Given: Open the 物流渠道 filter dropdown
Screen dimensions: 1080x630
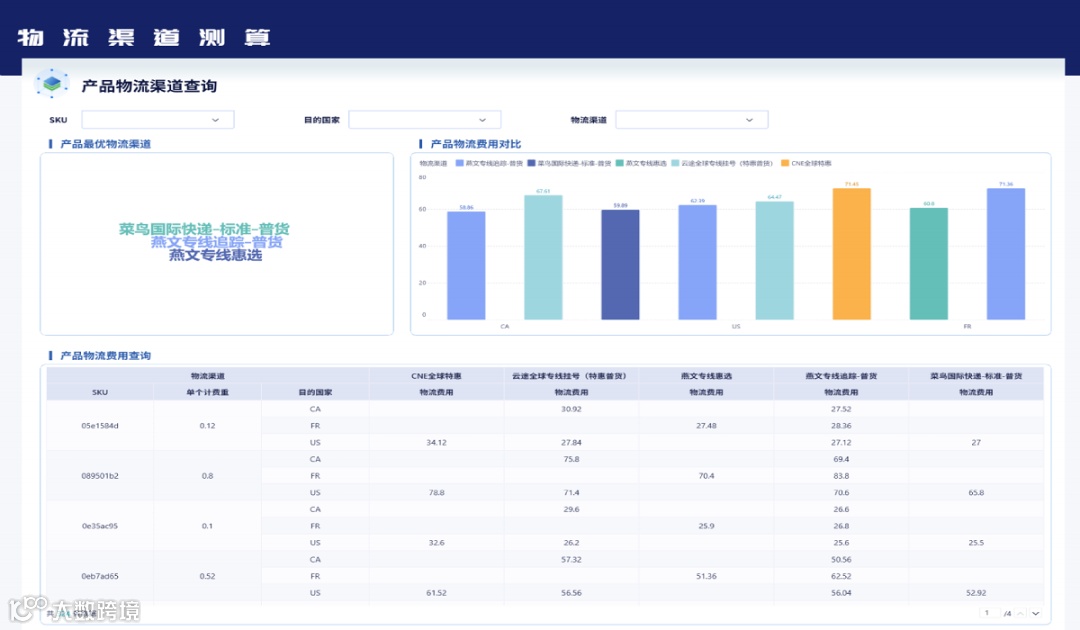Looking at the screenshot, I should [692, 120].
